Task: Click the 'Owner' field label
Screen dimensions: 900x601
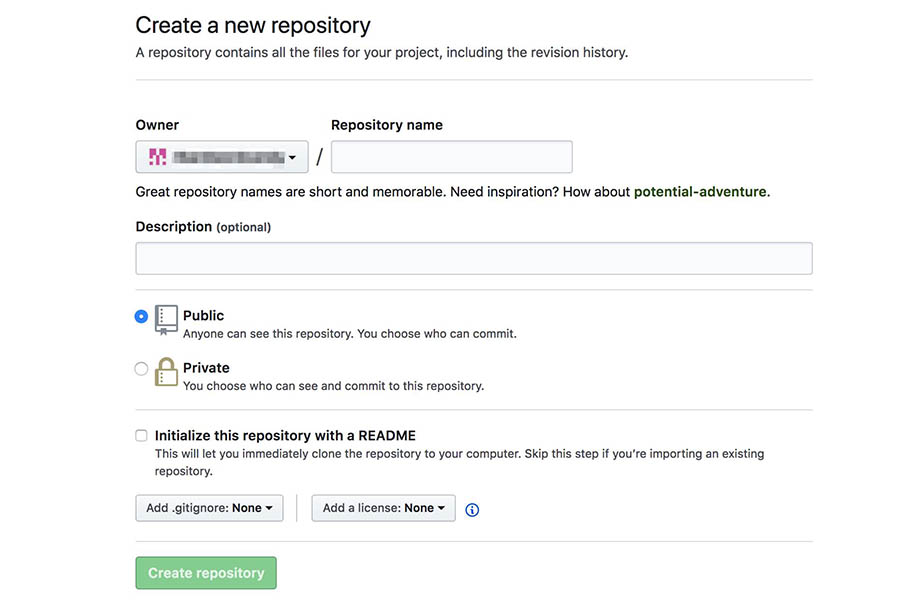Action: (157, 125)
